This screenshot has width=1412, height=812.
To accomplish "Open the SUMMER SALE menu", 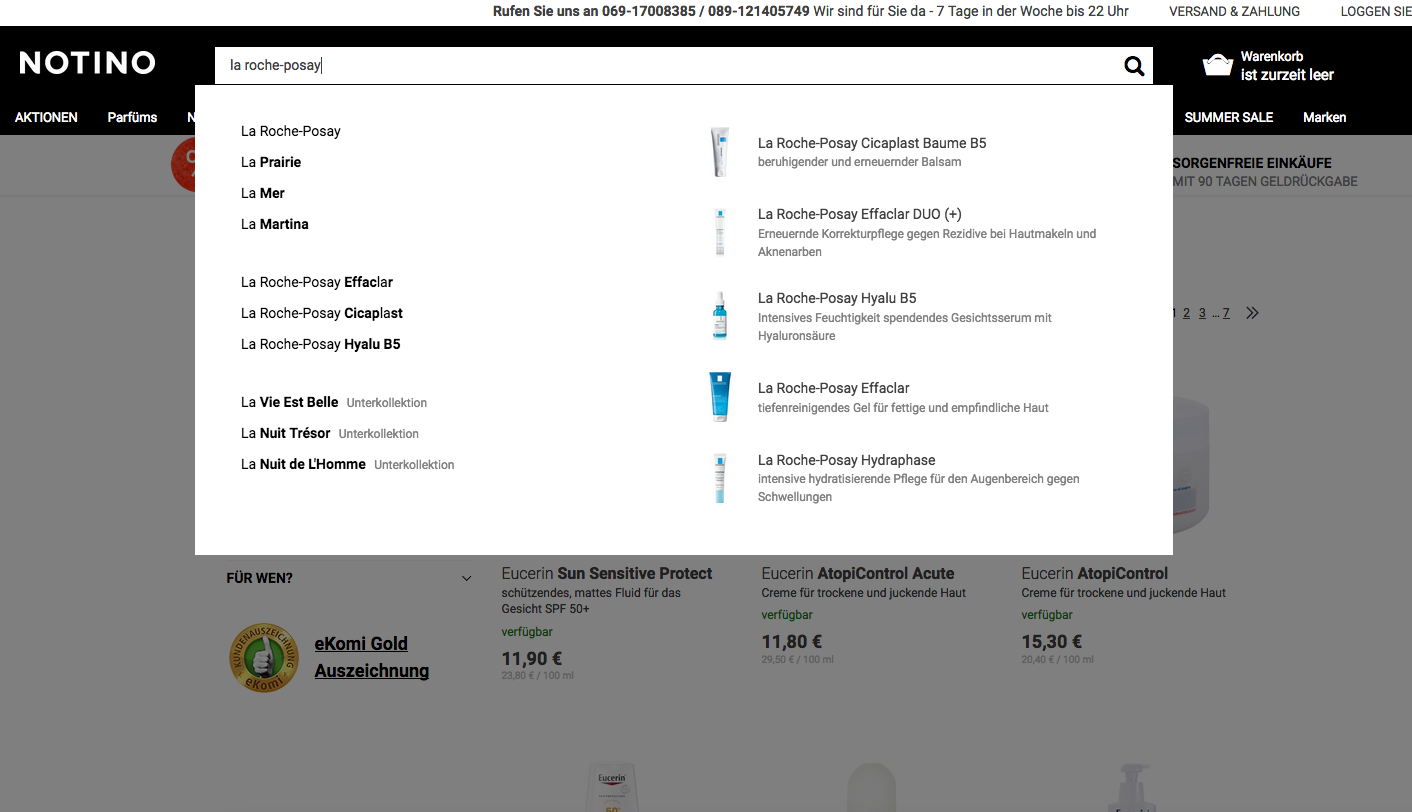I will [1228, 117].
